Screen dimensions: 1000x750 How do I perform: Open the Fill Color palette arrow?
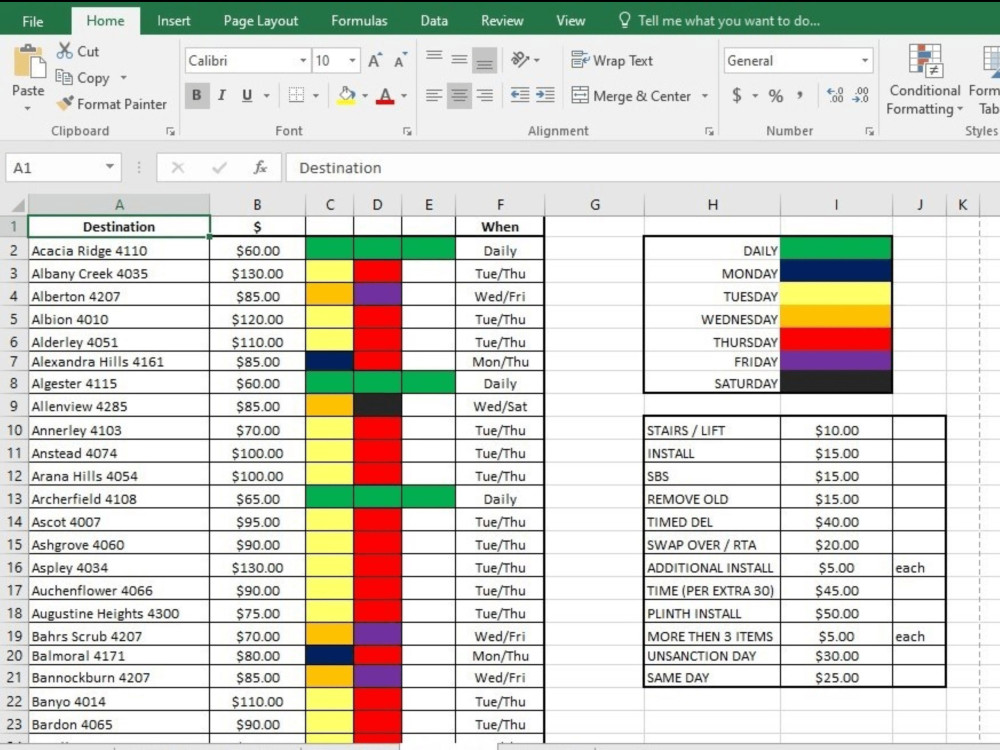click(365, 96)
